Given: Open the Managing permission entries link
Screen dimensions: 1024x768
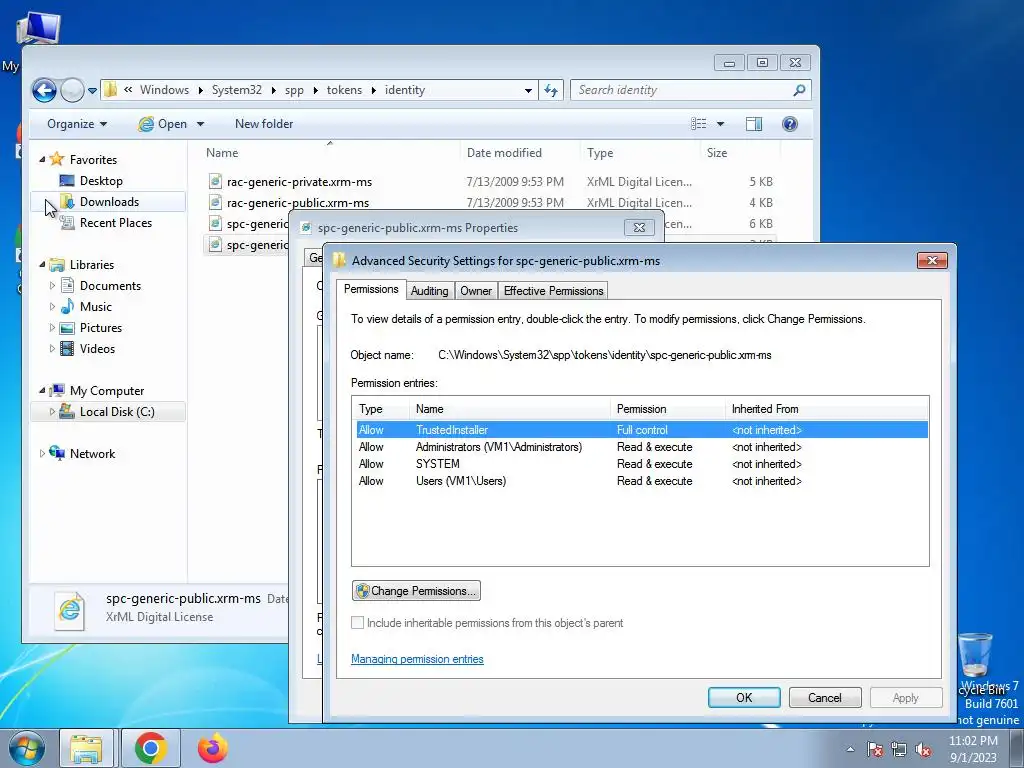Looking at the screenshot, I should coord(417,660).
